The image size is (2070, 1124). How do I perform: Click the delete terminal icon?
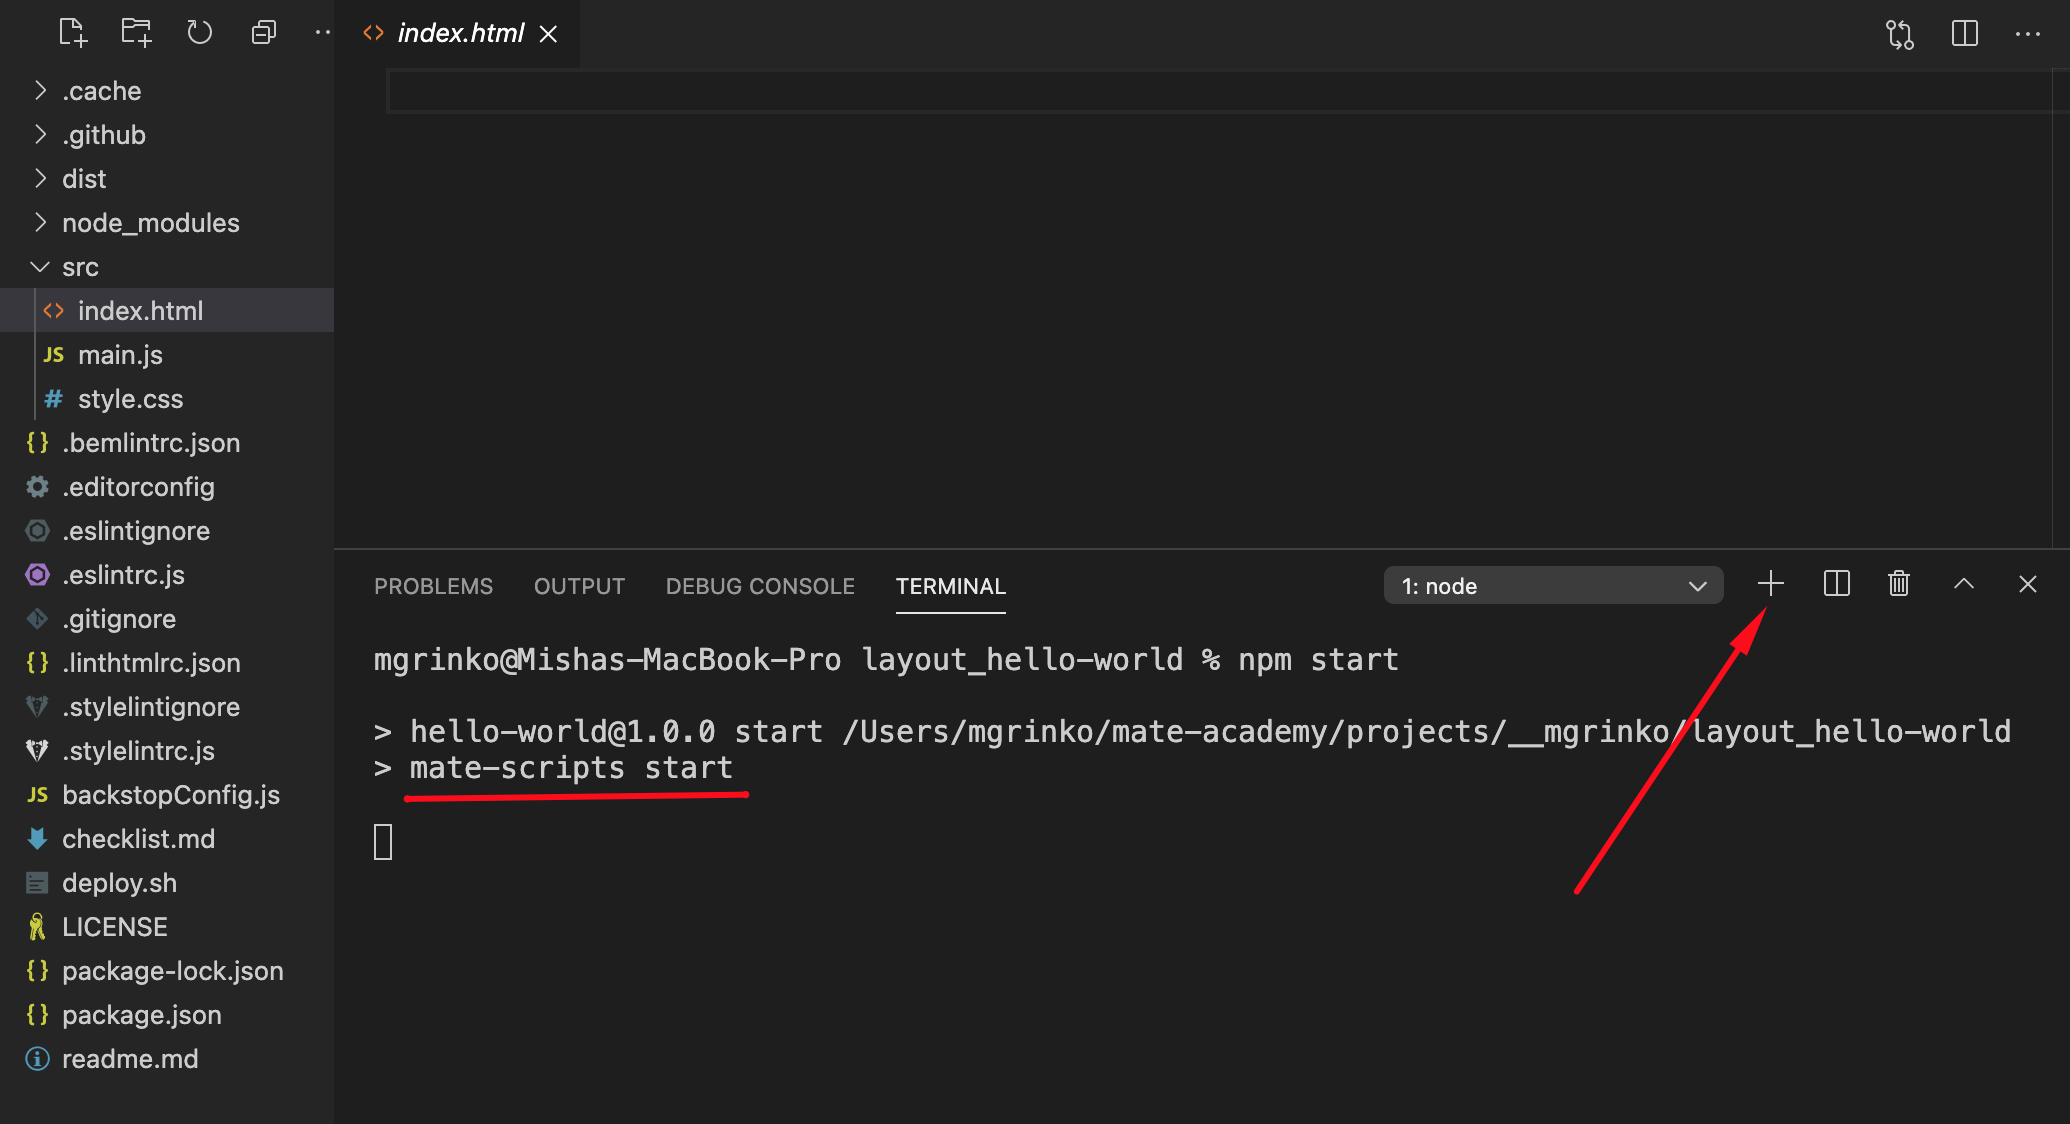1898,584
